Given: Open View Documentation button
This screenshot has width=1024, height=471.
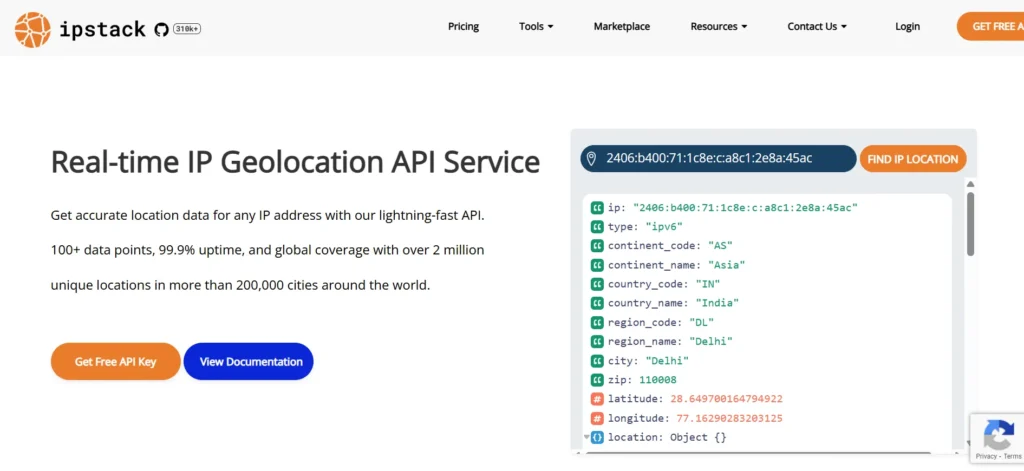Looking at the screenshot, I should click(249, 361).
